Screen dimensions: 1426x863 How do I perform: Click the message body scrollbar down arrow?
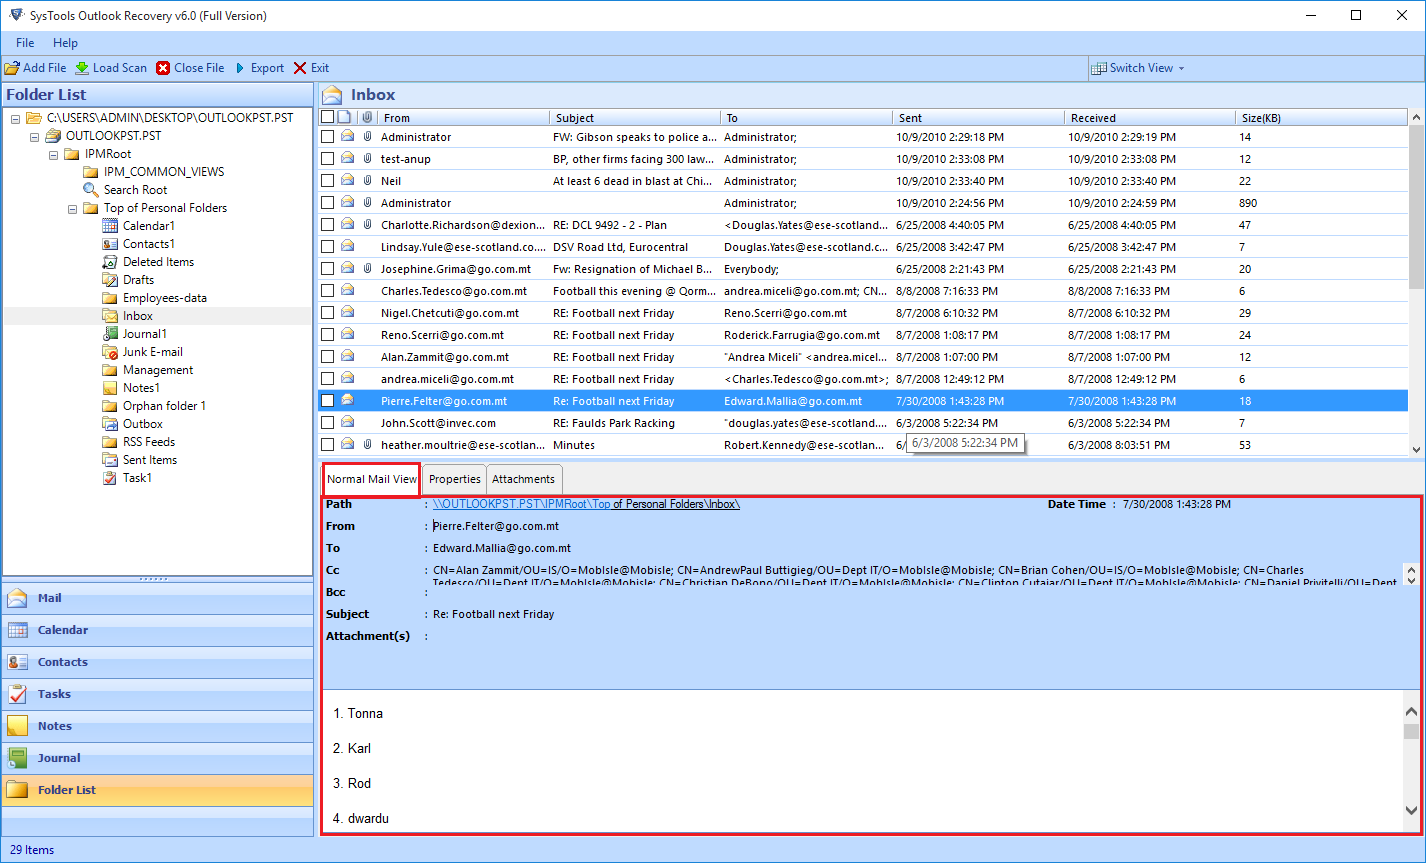(x=1411, y=811)
